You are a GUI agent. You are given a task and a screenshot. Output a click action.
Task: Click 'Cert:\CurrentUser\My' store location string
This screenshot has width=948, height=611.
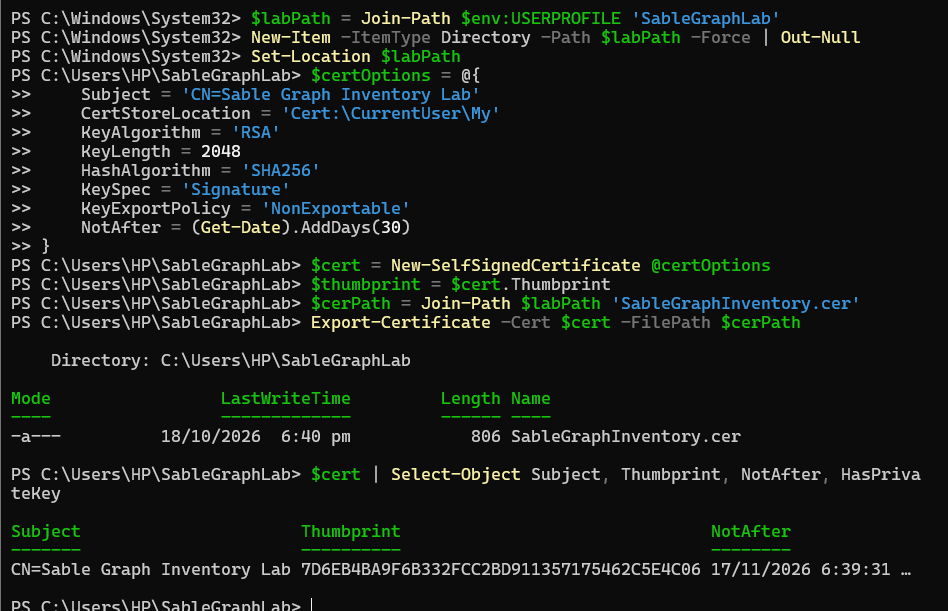(x=391, y=113)
